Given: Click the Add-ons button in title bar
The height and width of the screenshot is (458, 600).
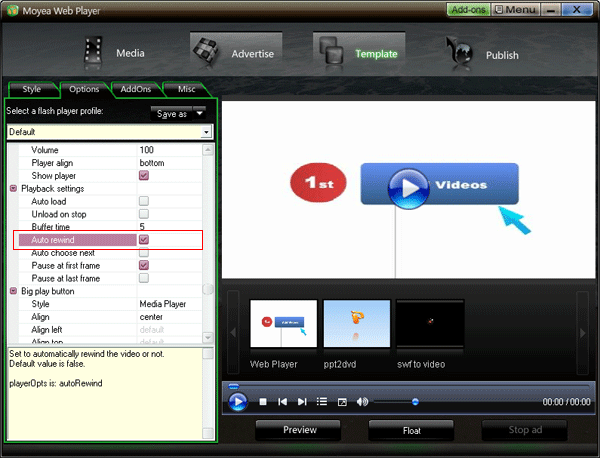Looking at the screenshot, I should pos(468,10).
